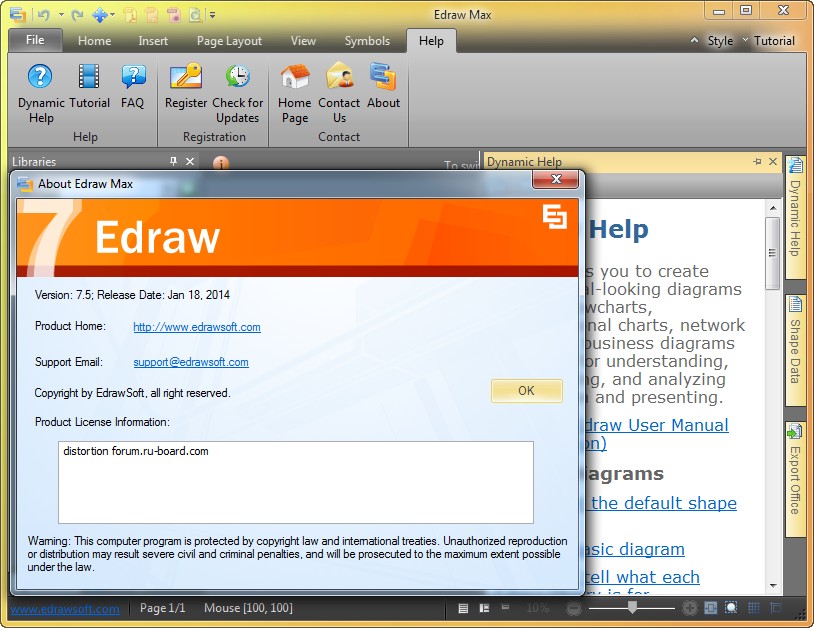This screenshot has height=628, width=814.
Task: Open the 'the default shape' help link
Action: [x=663, y=503]
